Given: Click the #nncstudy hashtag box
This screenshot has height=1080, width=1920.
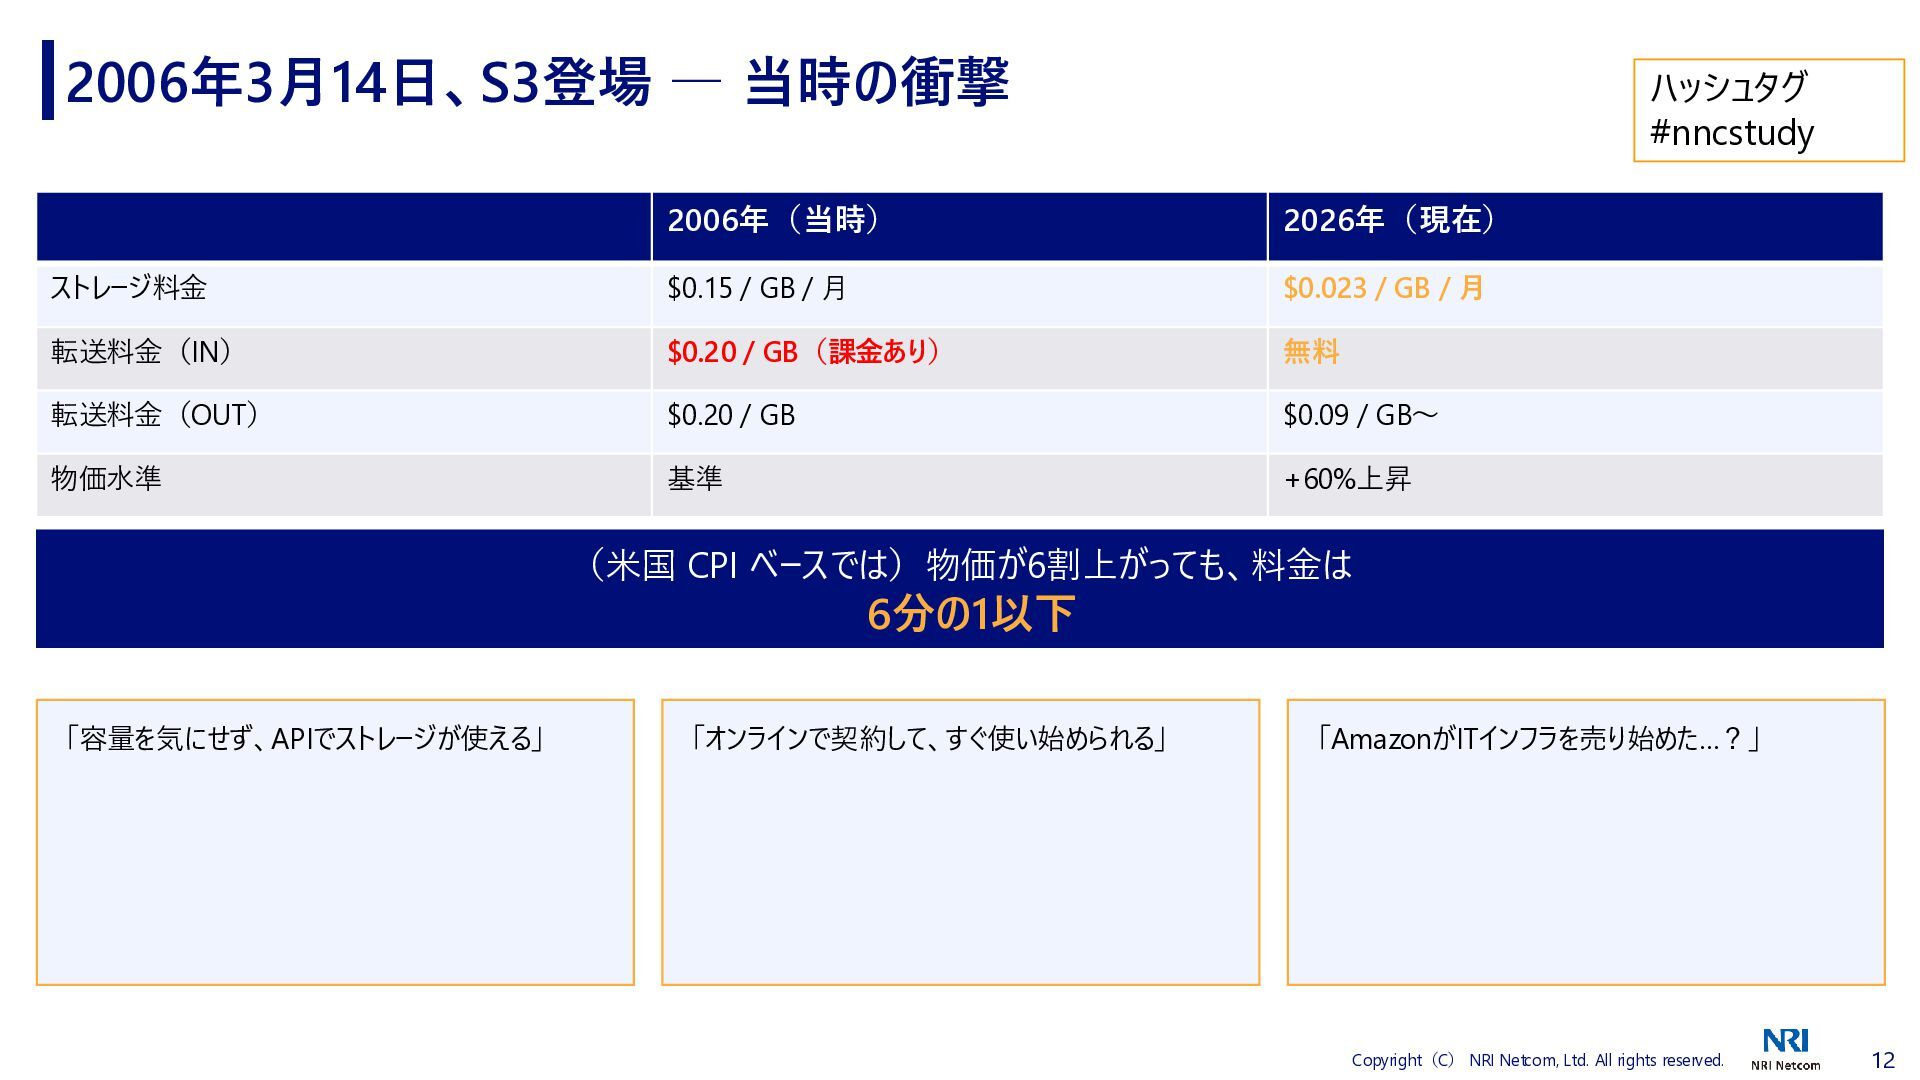Looking at the screenshot, I should coord(1767,110).
